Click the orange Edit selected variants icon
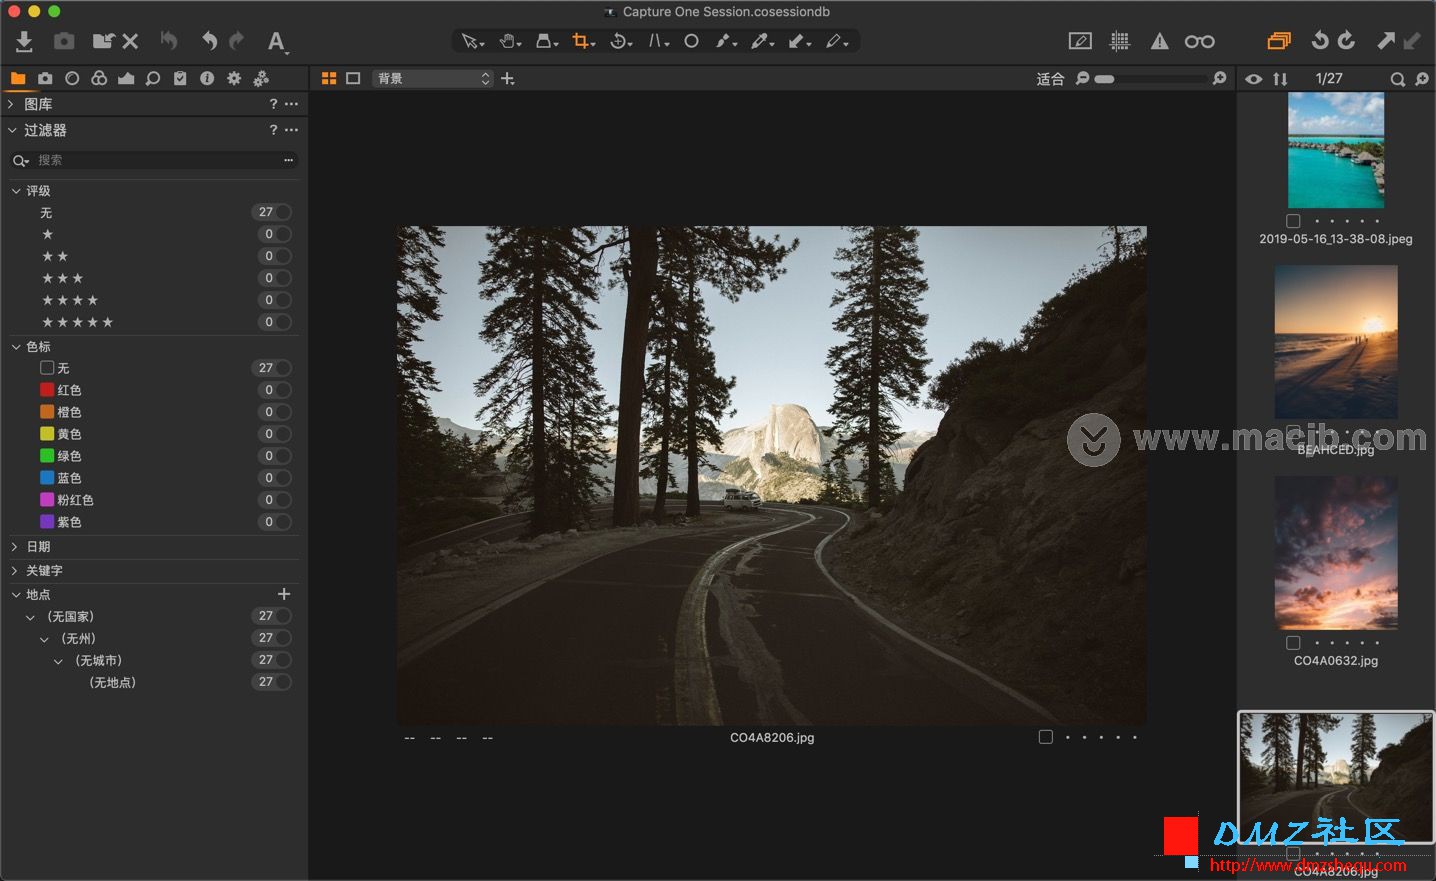 click(x=1279, y=41)
